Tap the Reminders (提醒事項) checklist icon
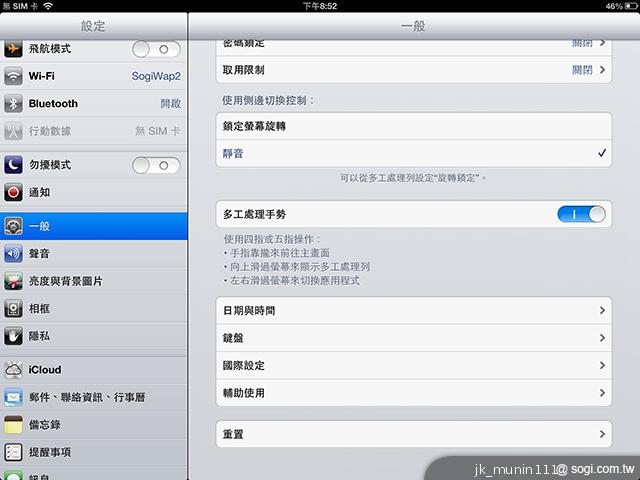The width and height of the screenshot is (640, 480). tap(13, 452)
